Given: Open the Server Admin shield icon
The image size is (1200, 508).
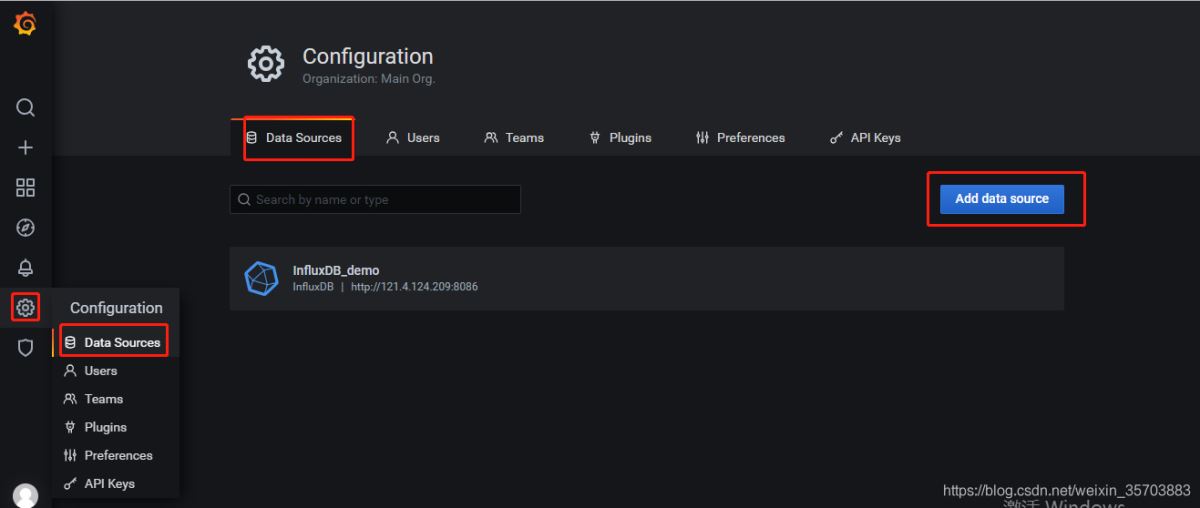Looking at the screenshot, I should coord(26,347).
